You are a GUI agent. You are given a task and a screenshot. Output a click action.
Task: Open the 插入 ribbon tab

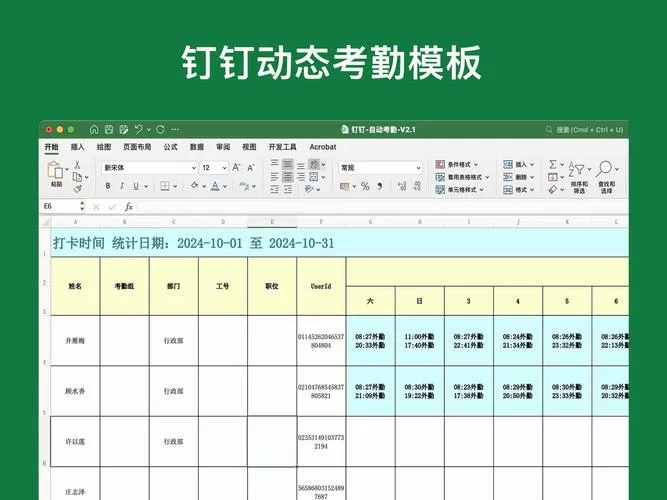(77, 147)
